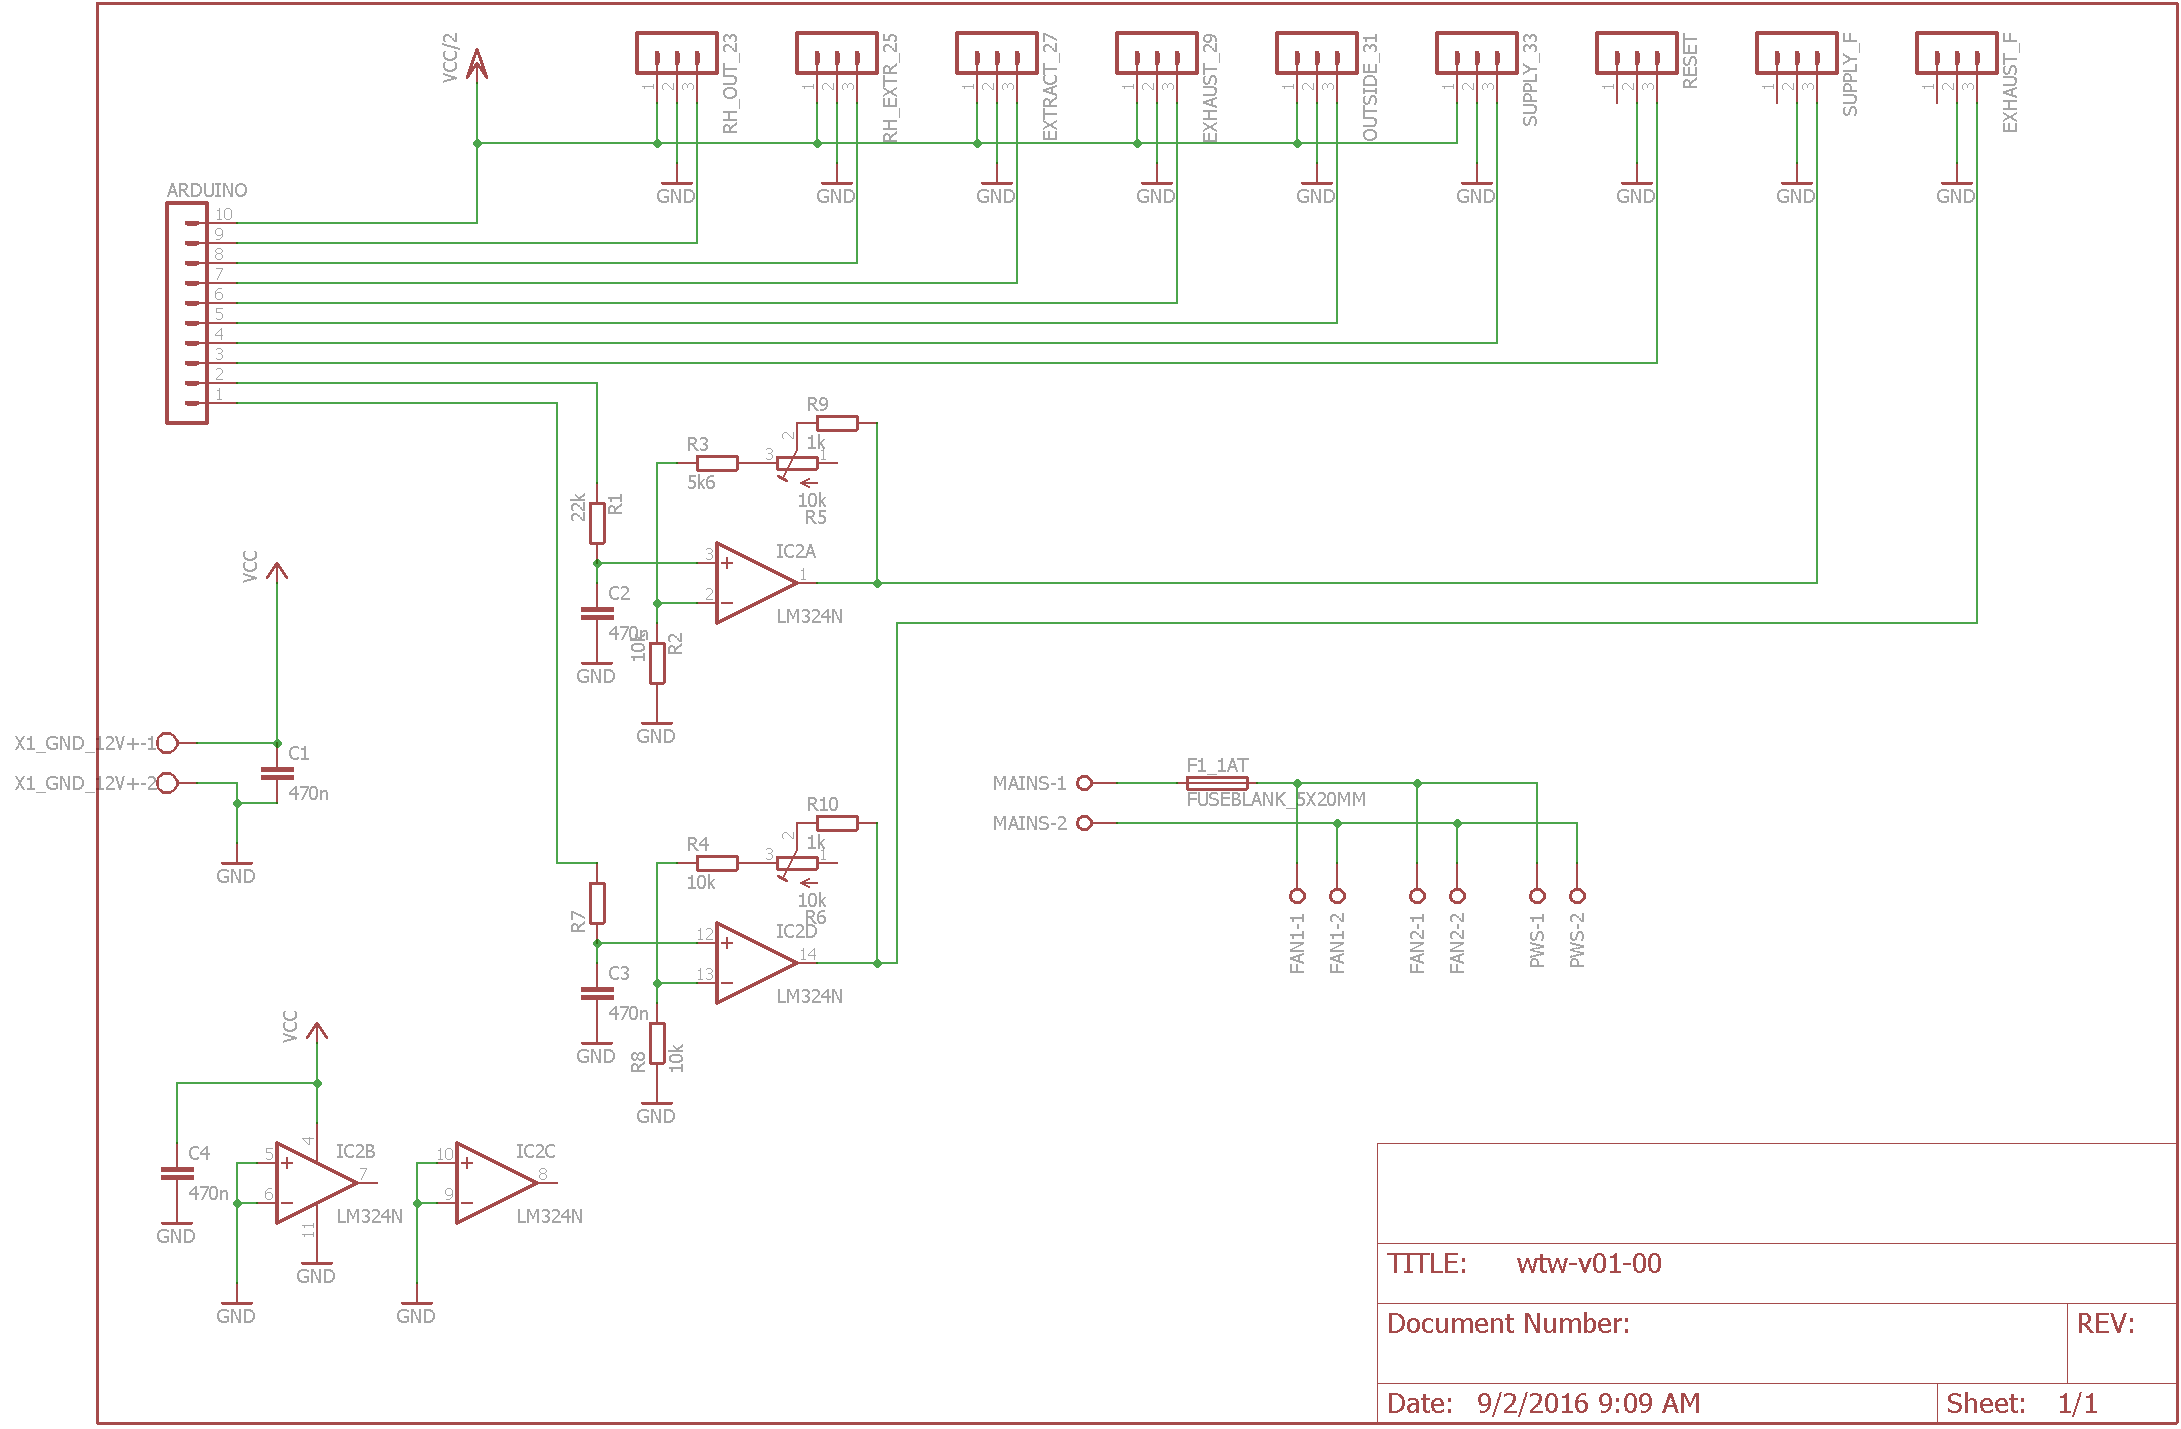Click VCC arrow above IC2B
Image resolution: width=2181 pixels, height=1429 pixels.
click(x=317, y=1033)
